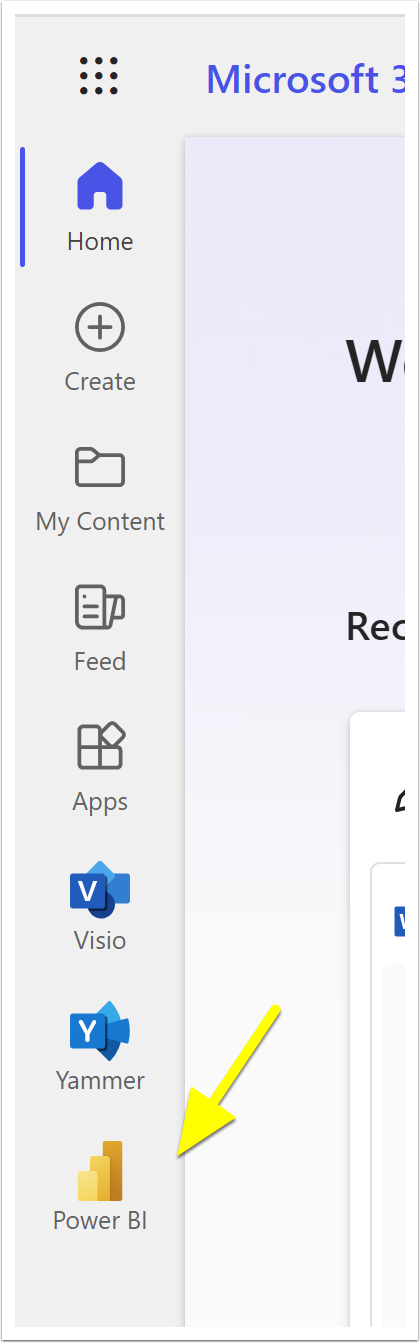The image size is (420, 1343).
Task: Launch Visio from its blue icon
Action: point(100,888)
